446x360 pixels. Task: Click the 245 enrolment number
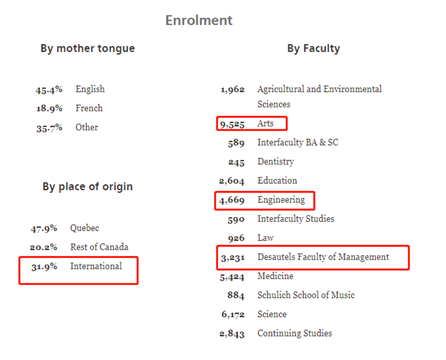(236, 162)
